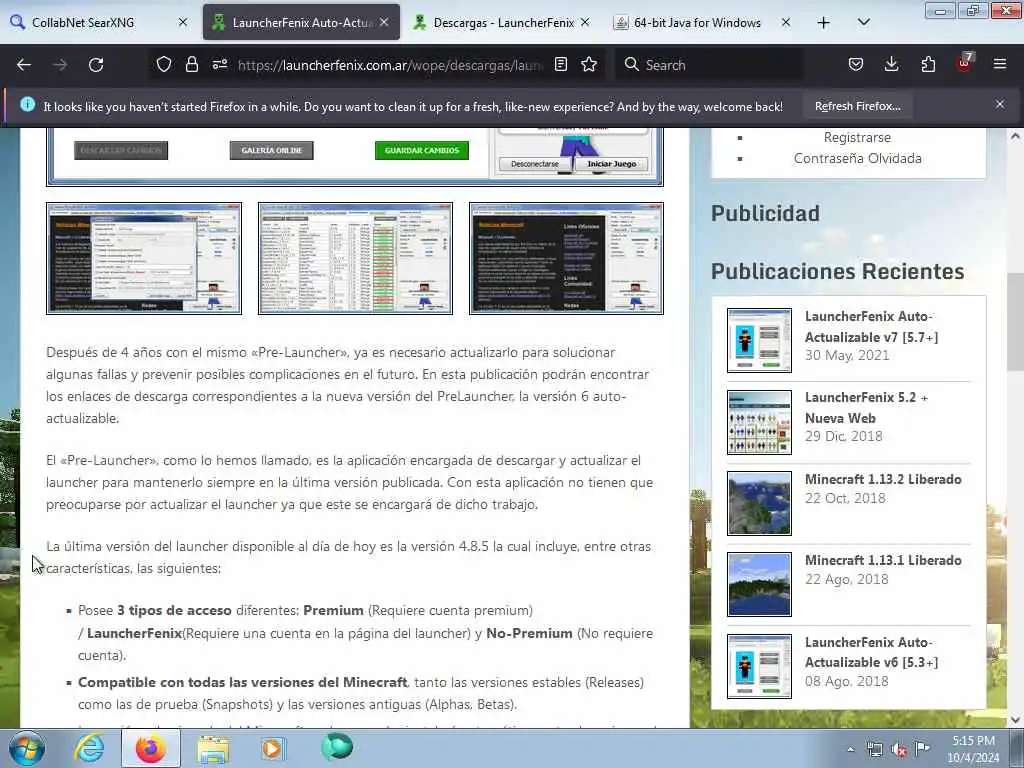Go back to the previous page
1024x768 pixels.
(x=24, y=65)
